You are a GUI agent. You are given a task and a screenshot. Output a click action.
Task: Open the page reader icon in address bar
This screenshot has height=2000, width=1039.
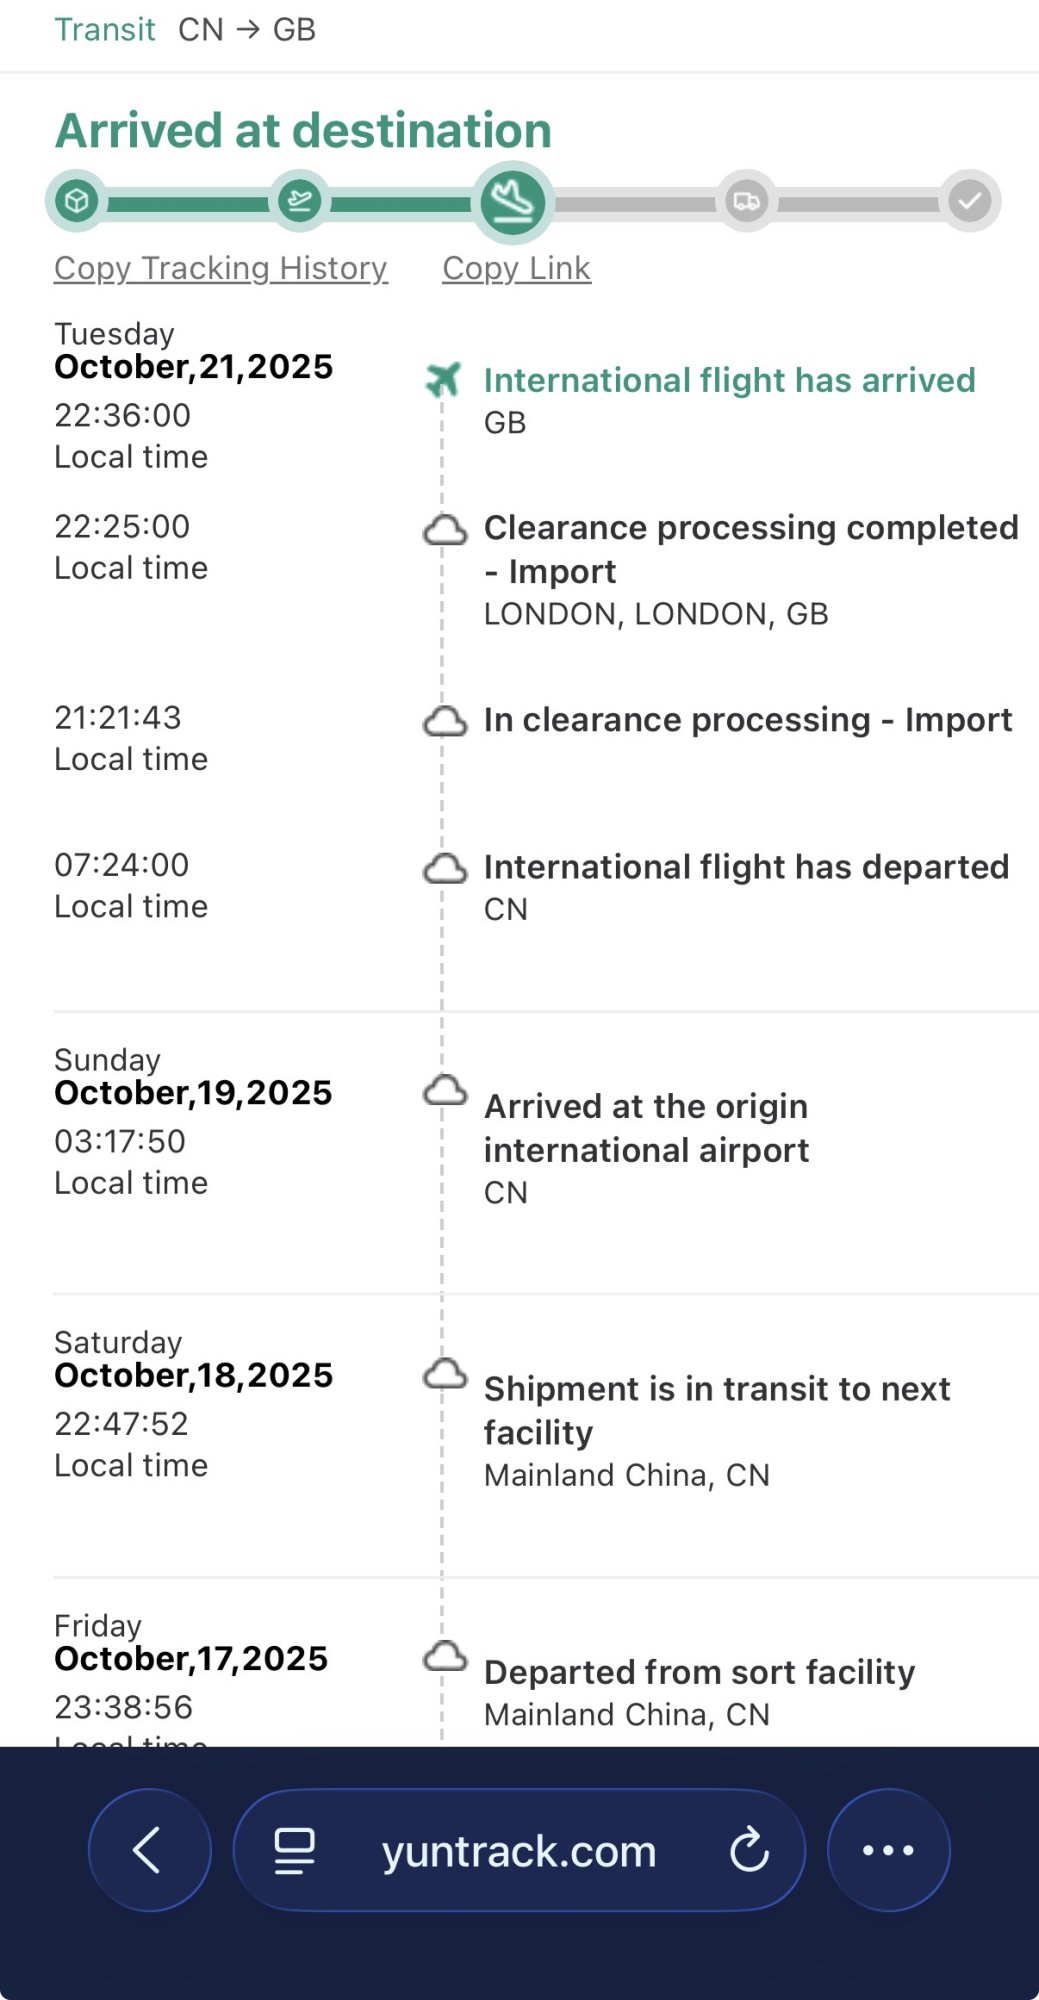coord(295,1850)
